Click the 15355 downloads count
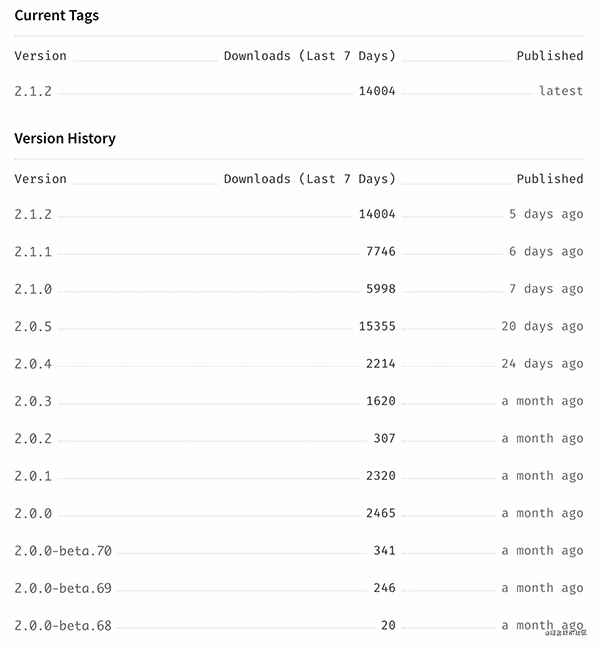 tap(377, 327)
